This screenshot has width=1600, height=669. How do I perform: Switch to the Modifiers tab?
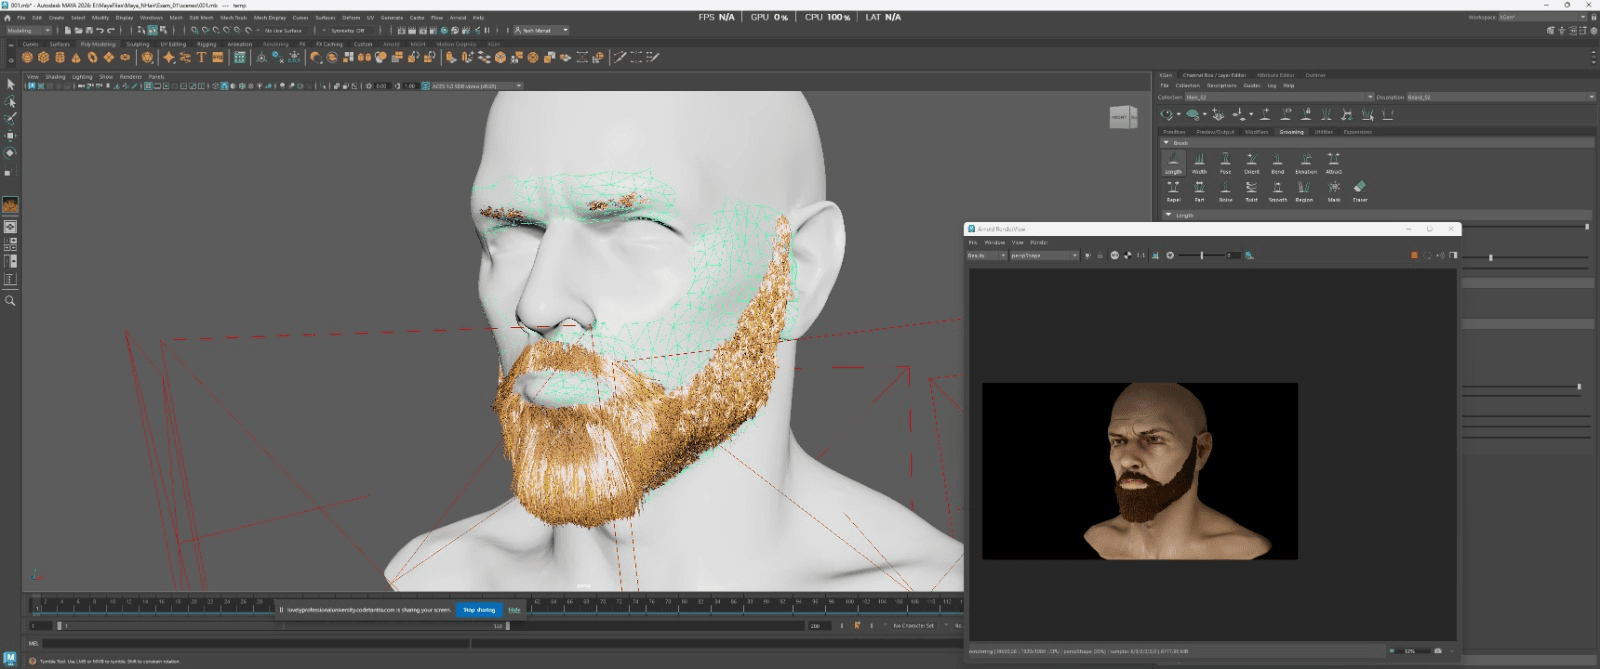pyautogui.click(x=1256, y=132)
